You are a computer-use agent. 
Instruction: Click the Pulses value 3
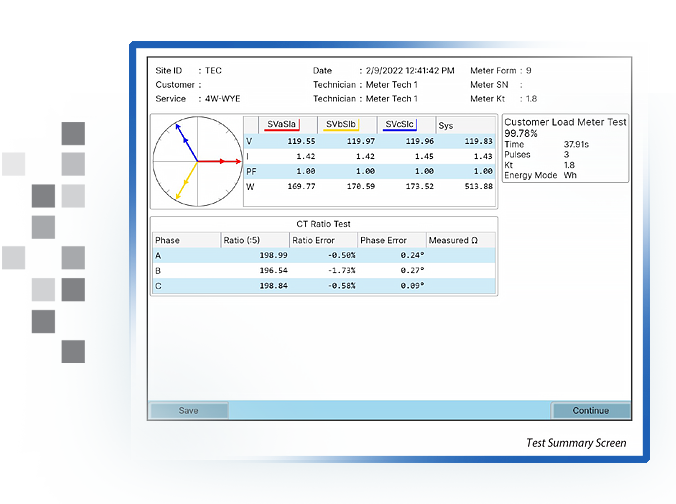pyautogui.click(x=566, y=154)
